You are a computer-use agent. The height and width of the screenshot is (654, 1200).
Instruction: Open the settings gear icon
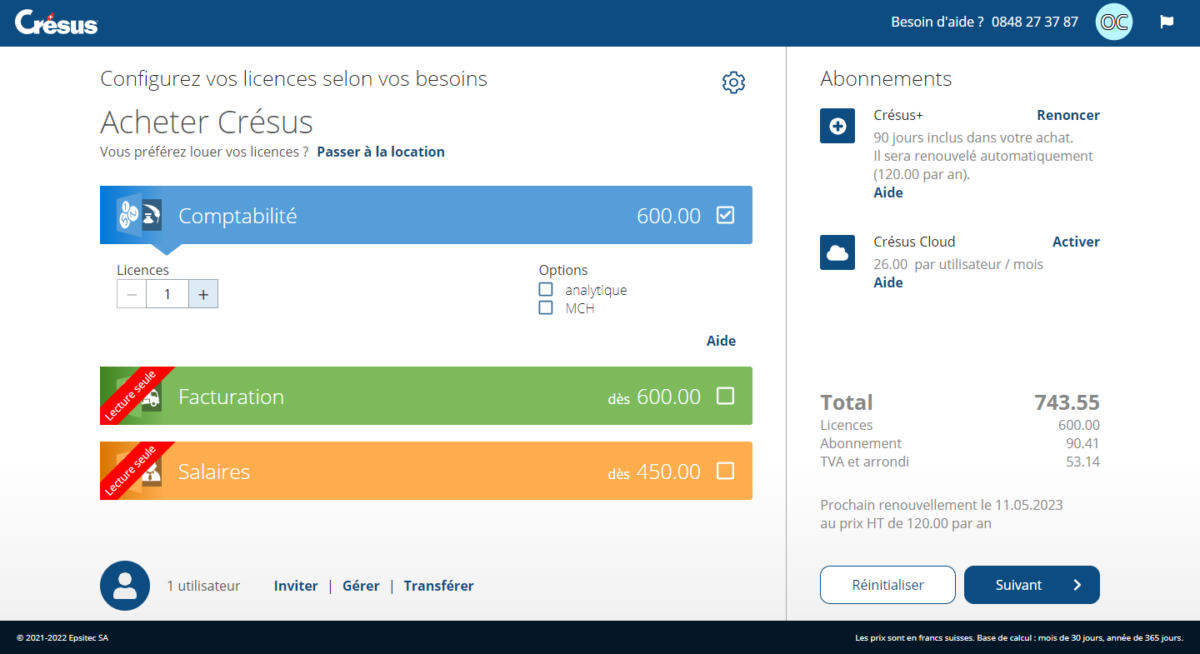[x=733, y=82]
